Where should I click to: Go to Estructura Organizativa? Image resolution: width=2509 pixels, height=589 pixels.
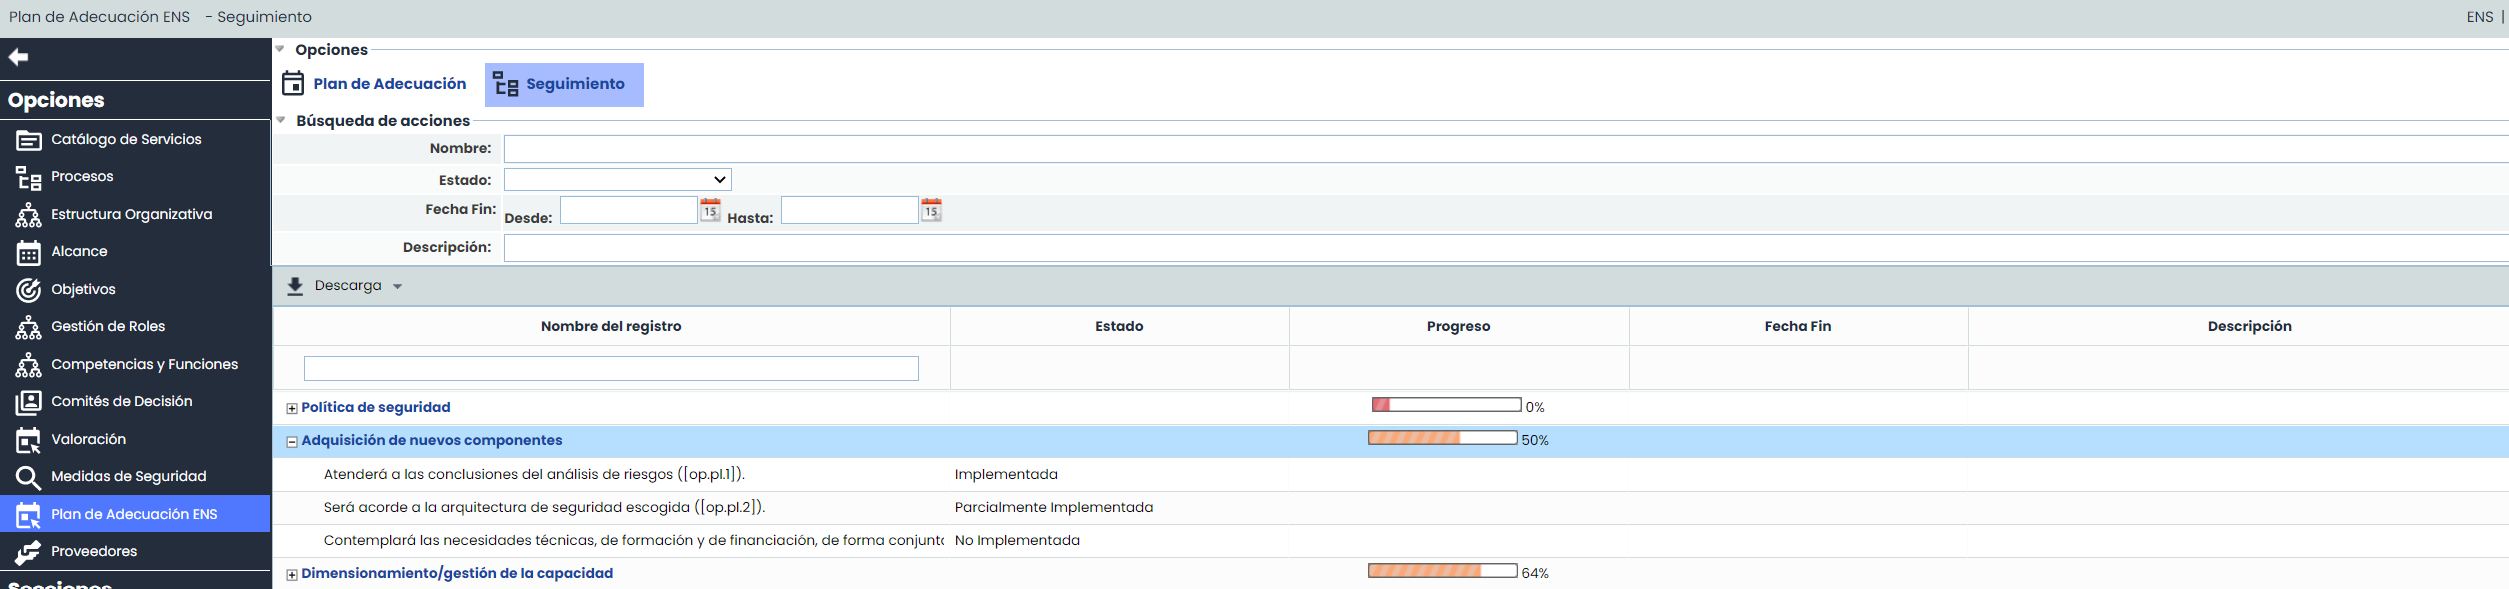131,214
